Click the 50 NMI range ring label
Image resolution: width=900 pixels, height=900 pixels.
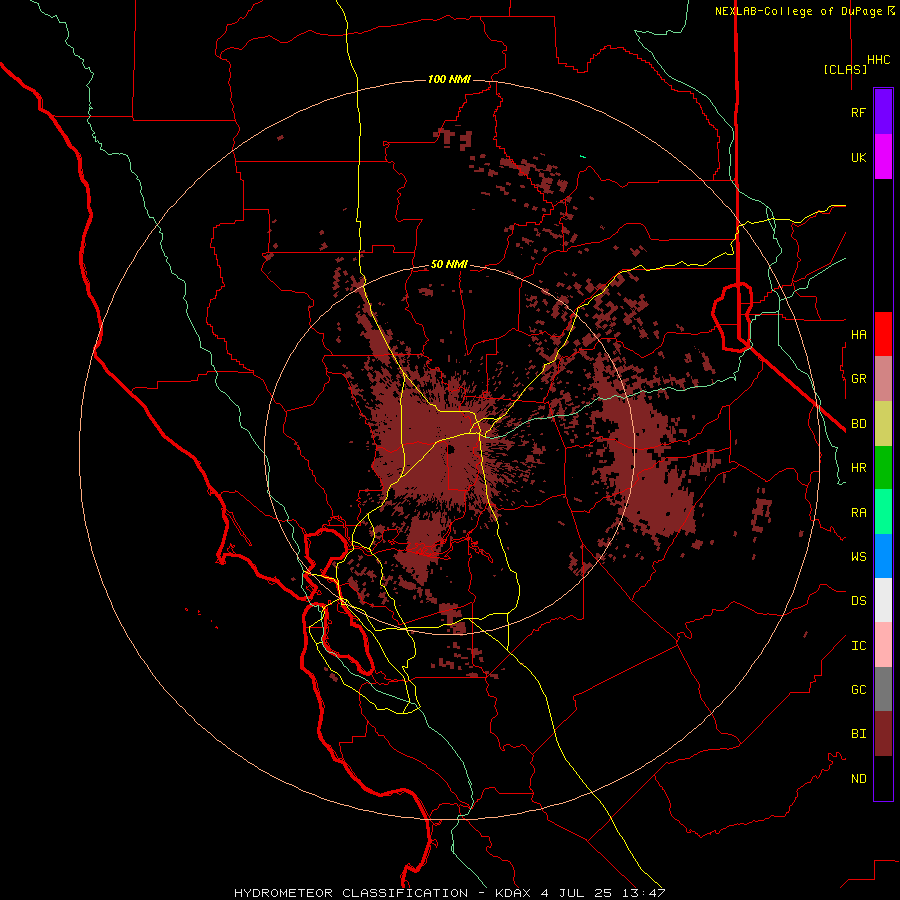pos(449,265)
